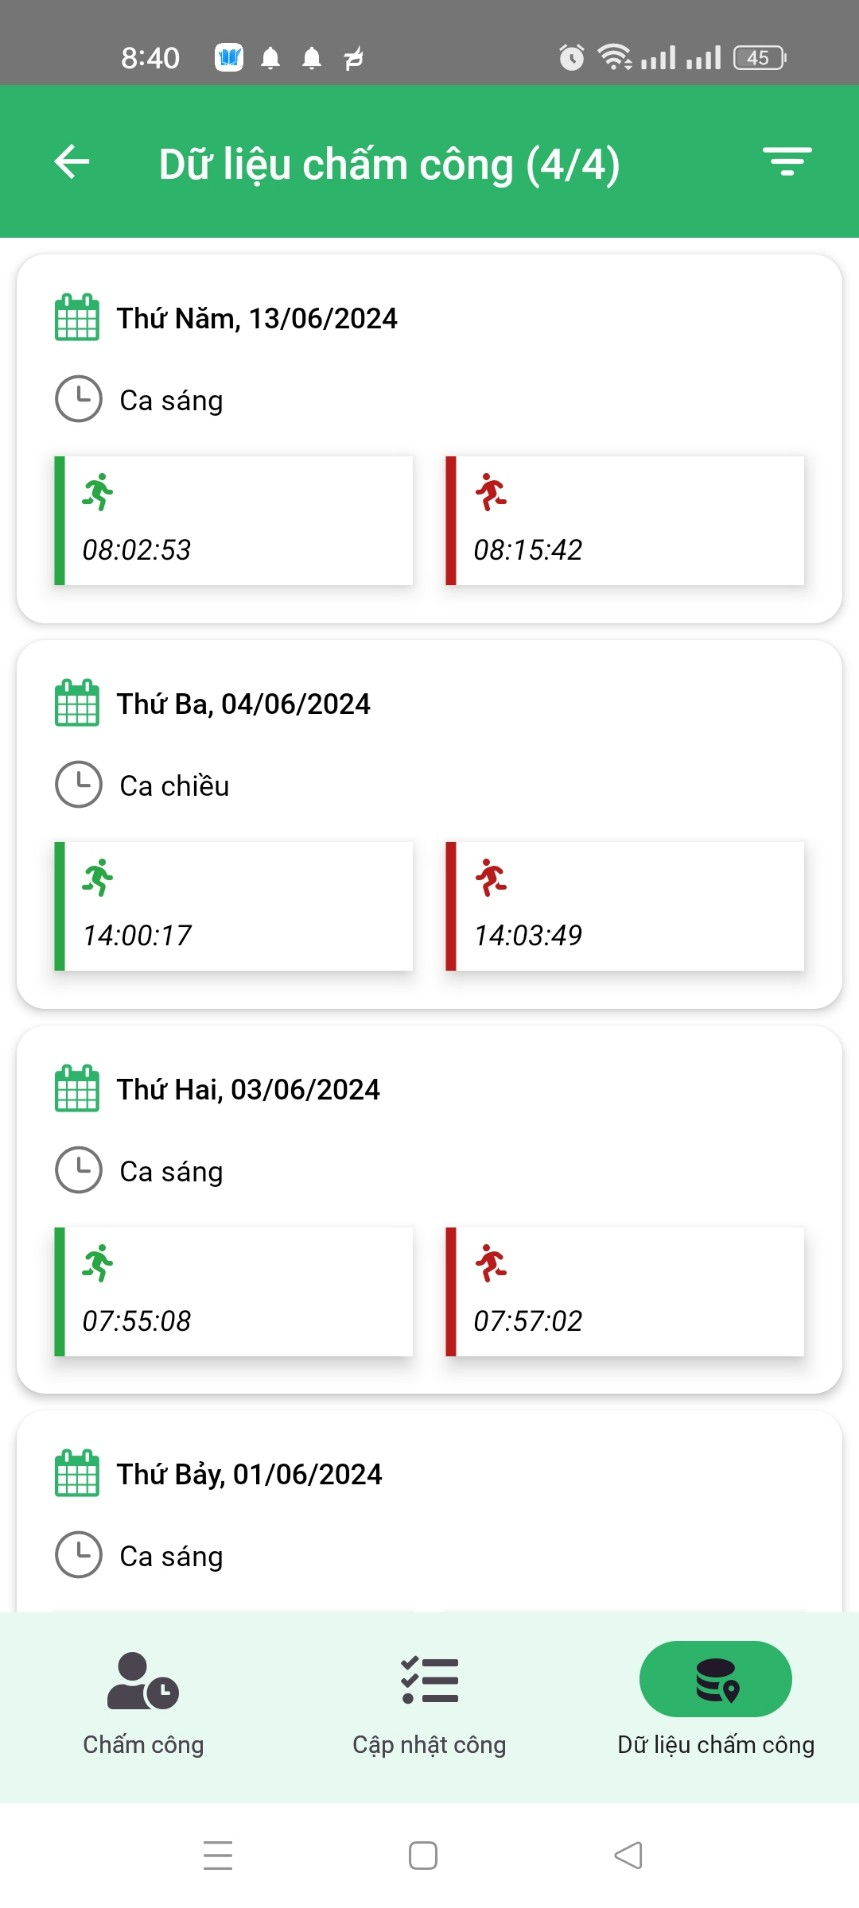Open check-in card showing 14:00:17
Image resolution: width=859 pixels, height=1908 pixels.
click(234, 906)
